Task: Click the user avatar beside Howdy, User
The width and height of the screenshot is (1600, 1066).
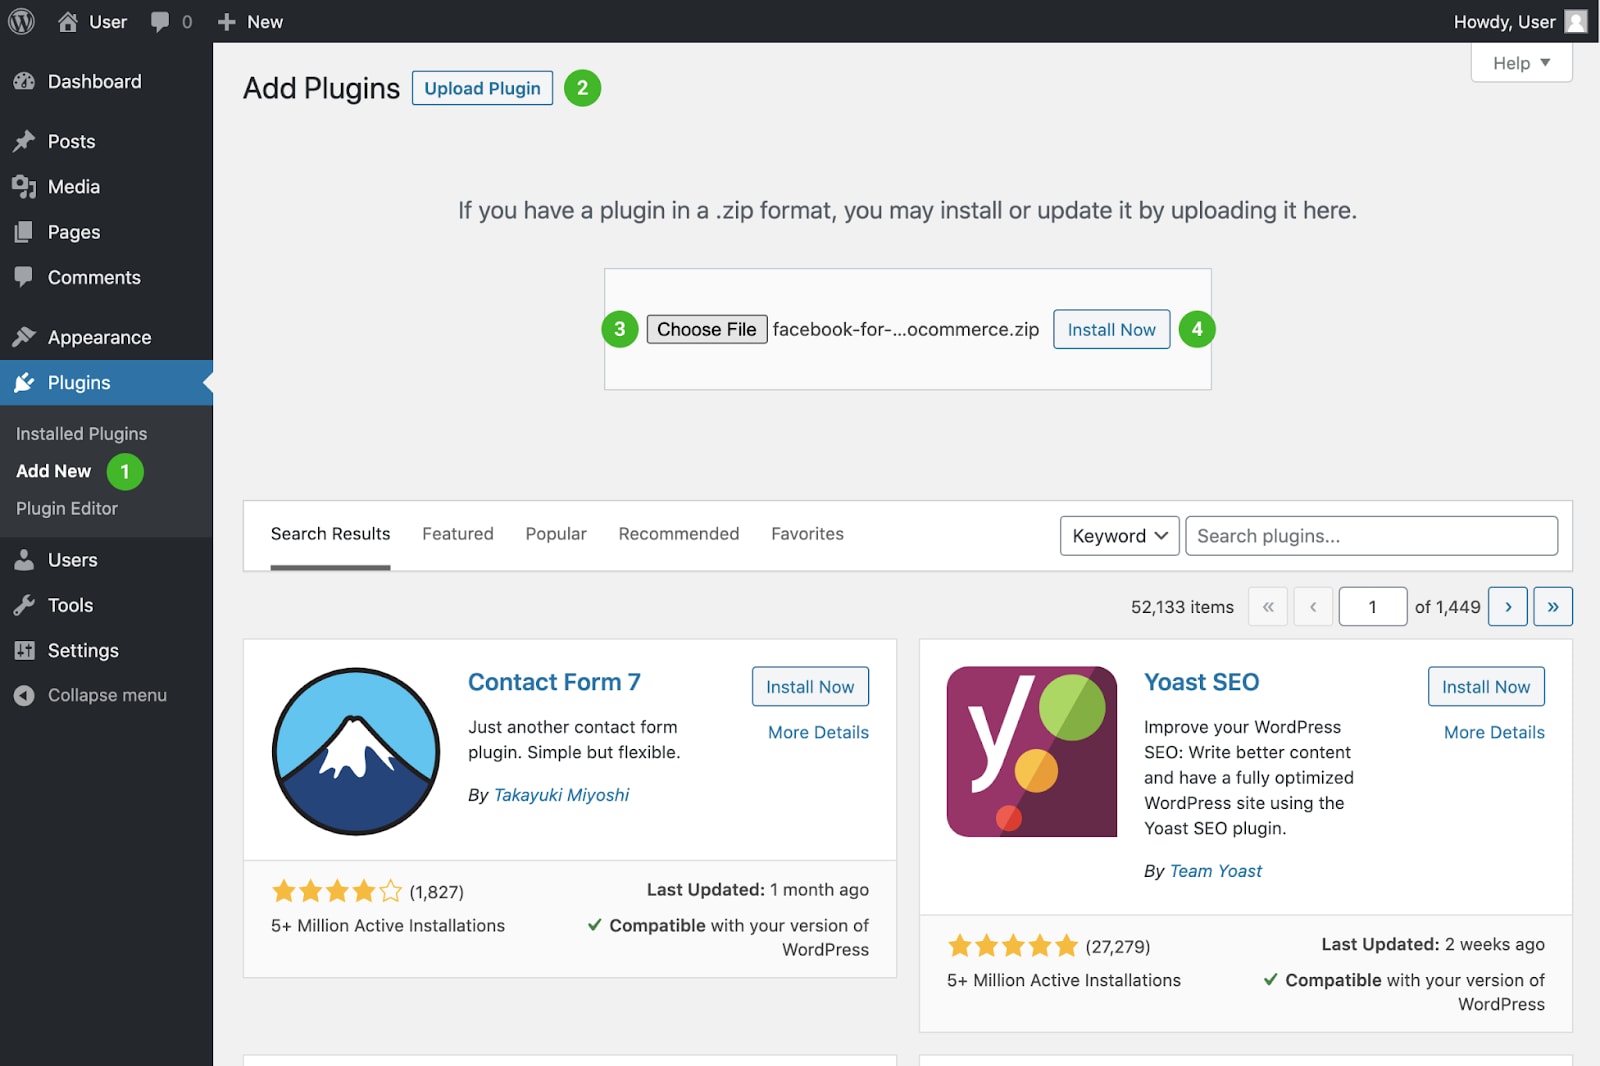Action: pos(1576,21)
